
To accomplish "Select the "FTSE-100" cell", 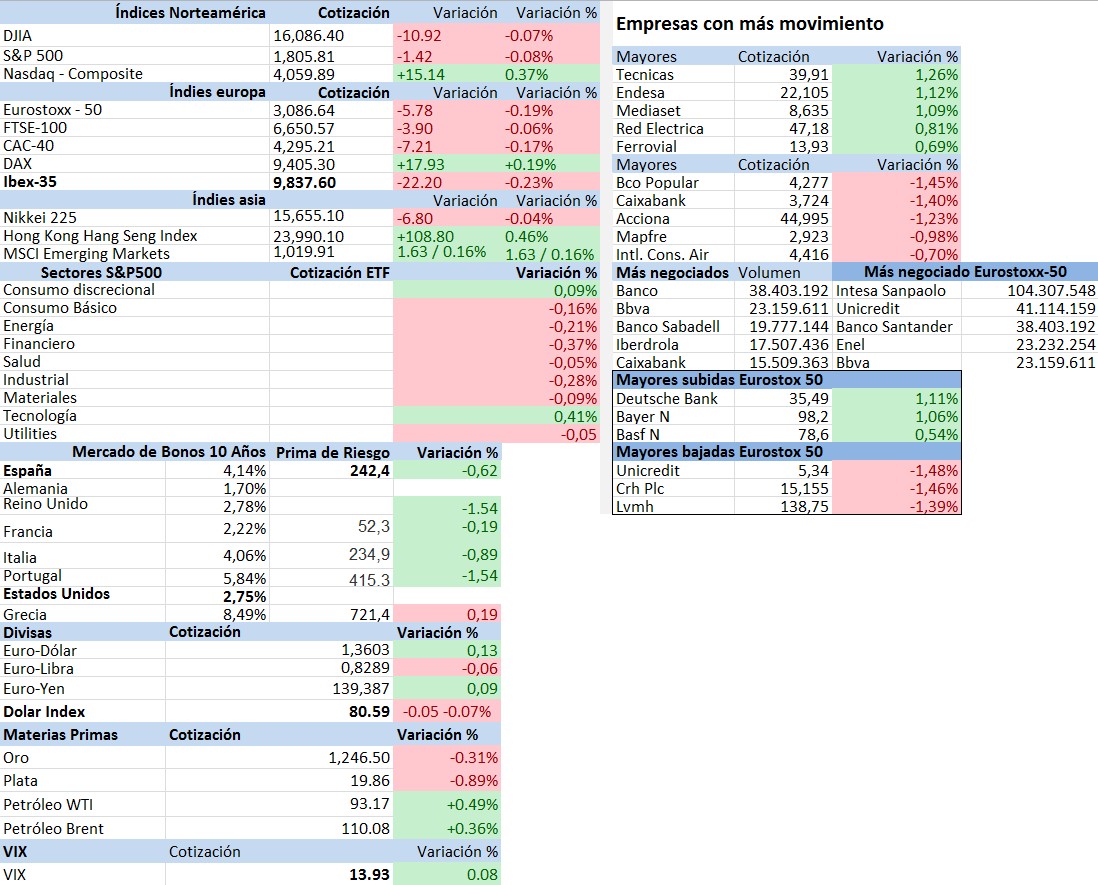I will click(35, 128).
